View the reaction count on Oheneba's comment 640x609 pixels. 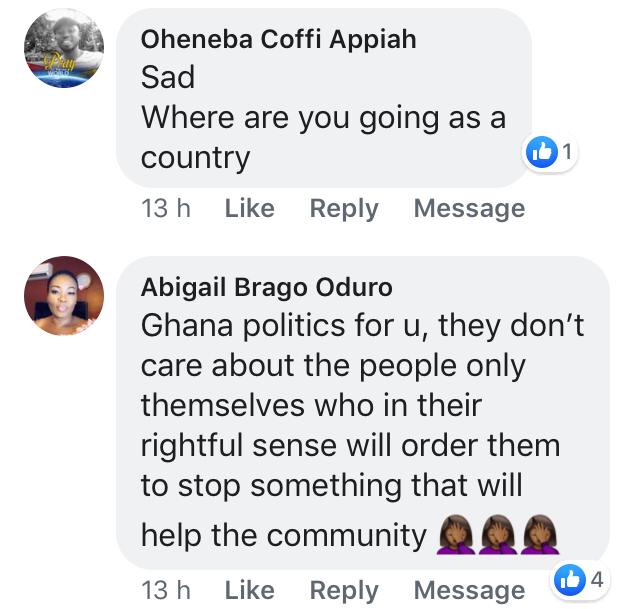coord(567,154)
